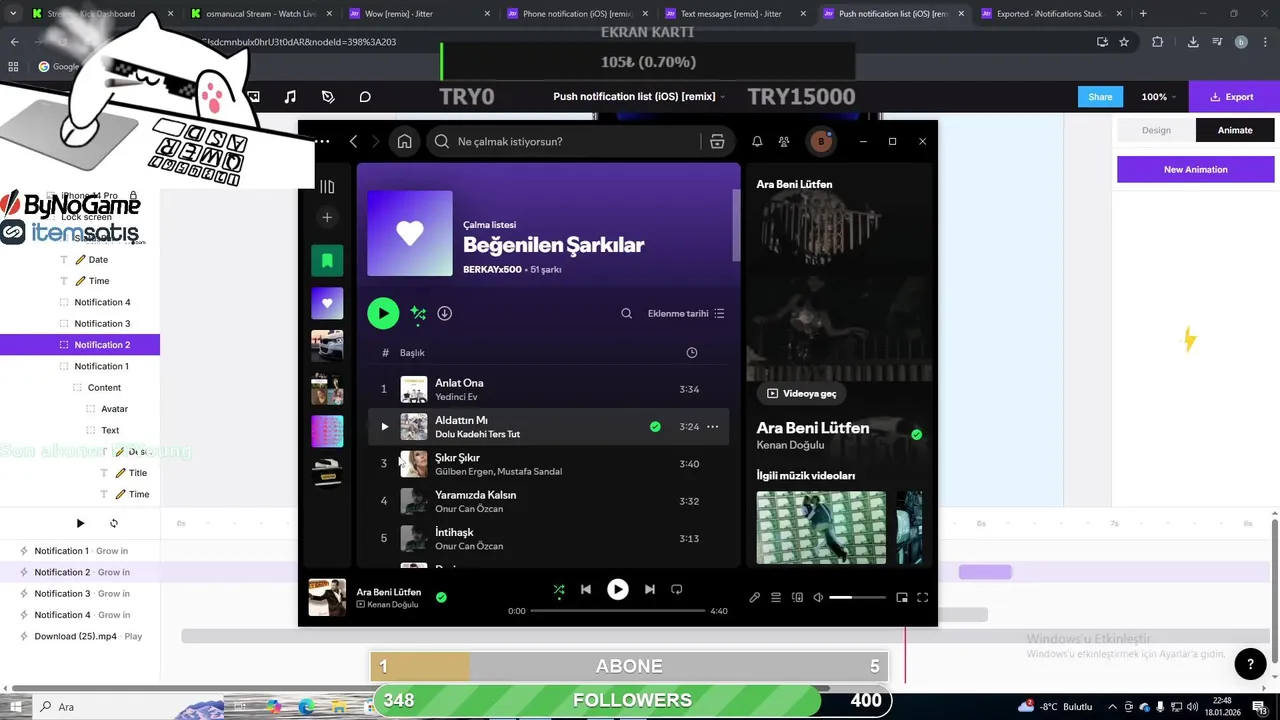Open the Eklenme tarihi sort dropdown
The height and width of the screenshot is (720, 1280).
click(686, 313)
